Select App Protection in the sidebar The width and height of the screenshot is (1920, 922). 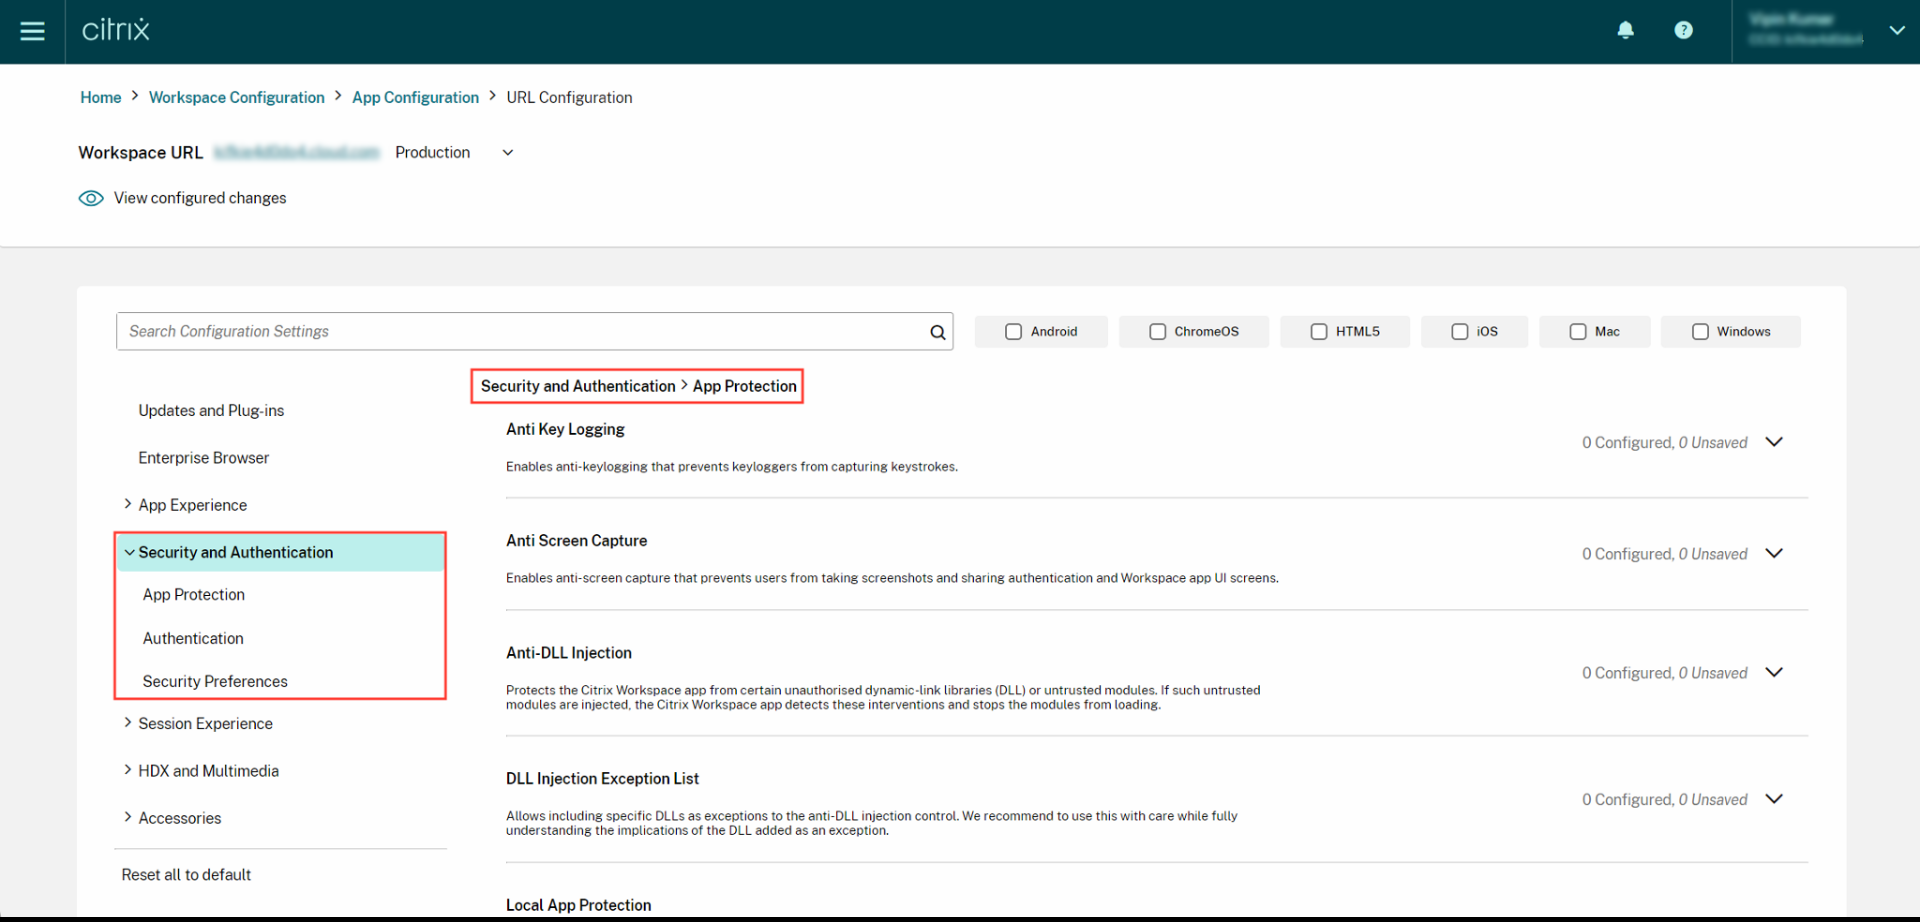193,594
